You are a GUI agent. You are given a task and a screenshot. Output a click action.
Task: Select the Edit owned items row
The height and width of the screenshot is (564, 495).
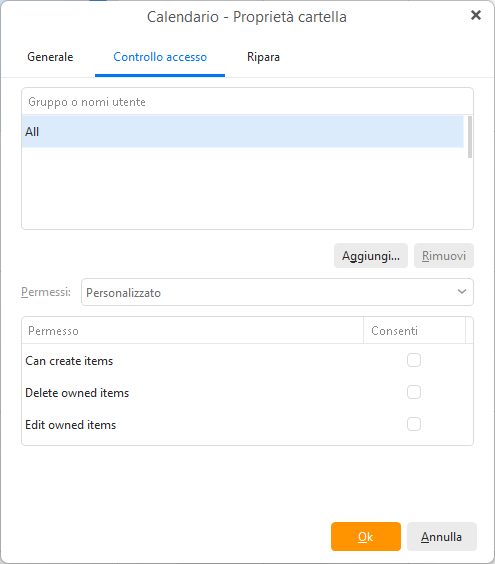(x=247, y=424)
